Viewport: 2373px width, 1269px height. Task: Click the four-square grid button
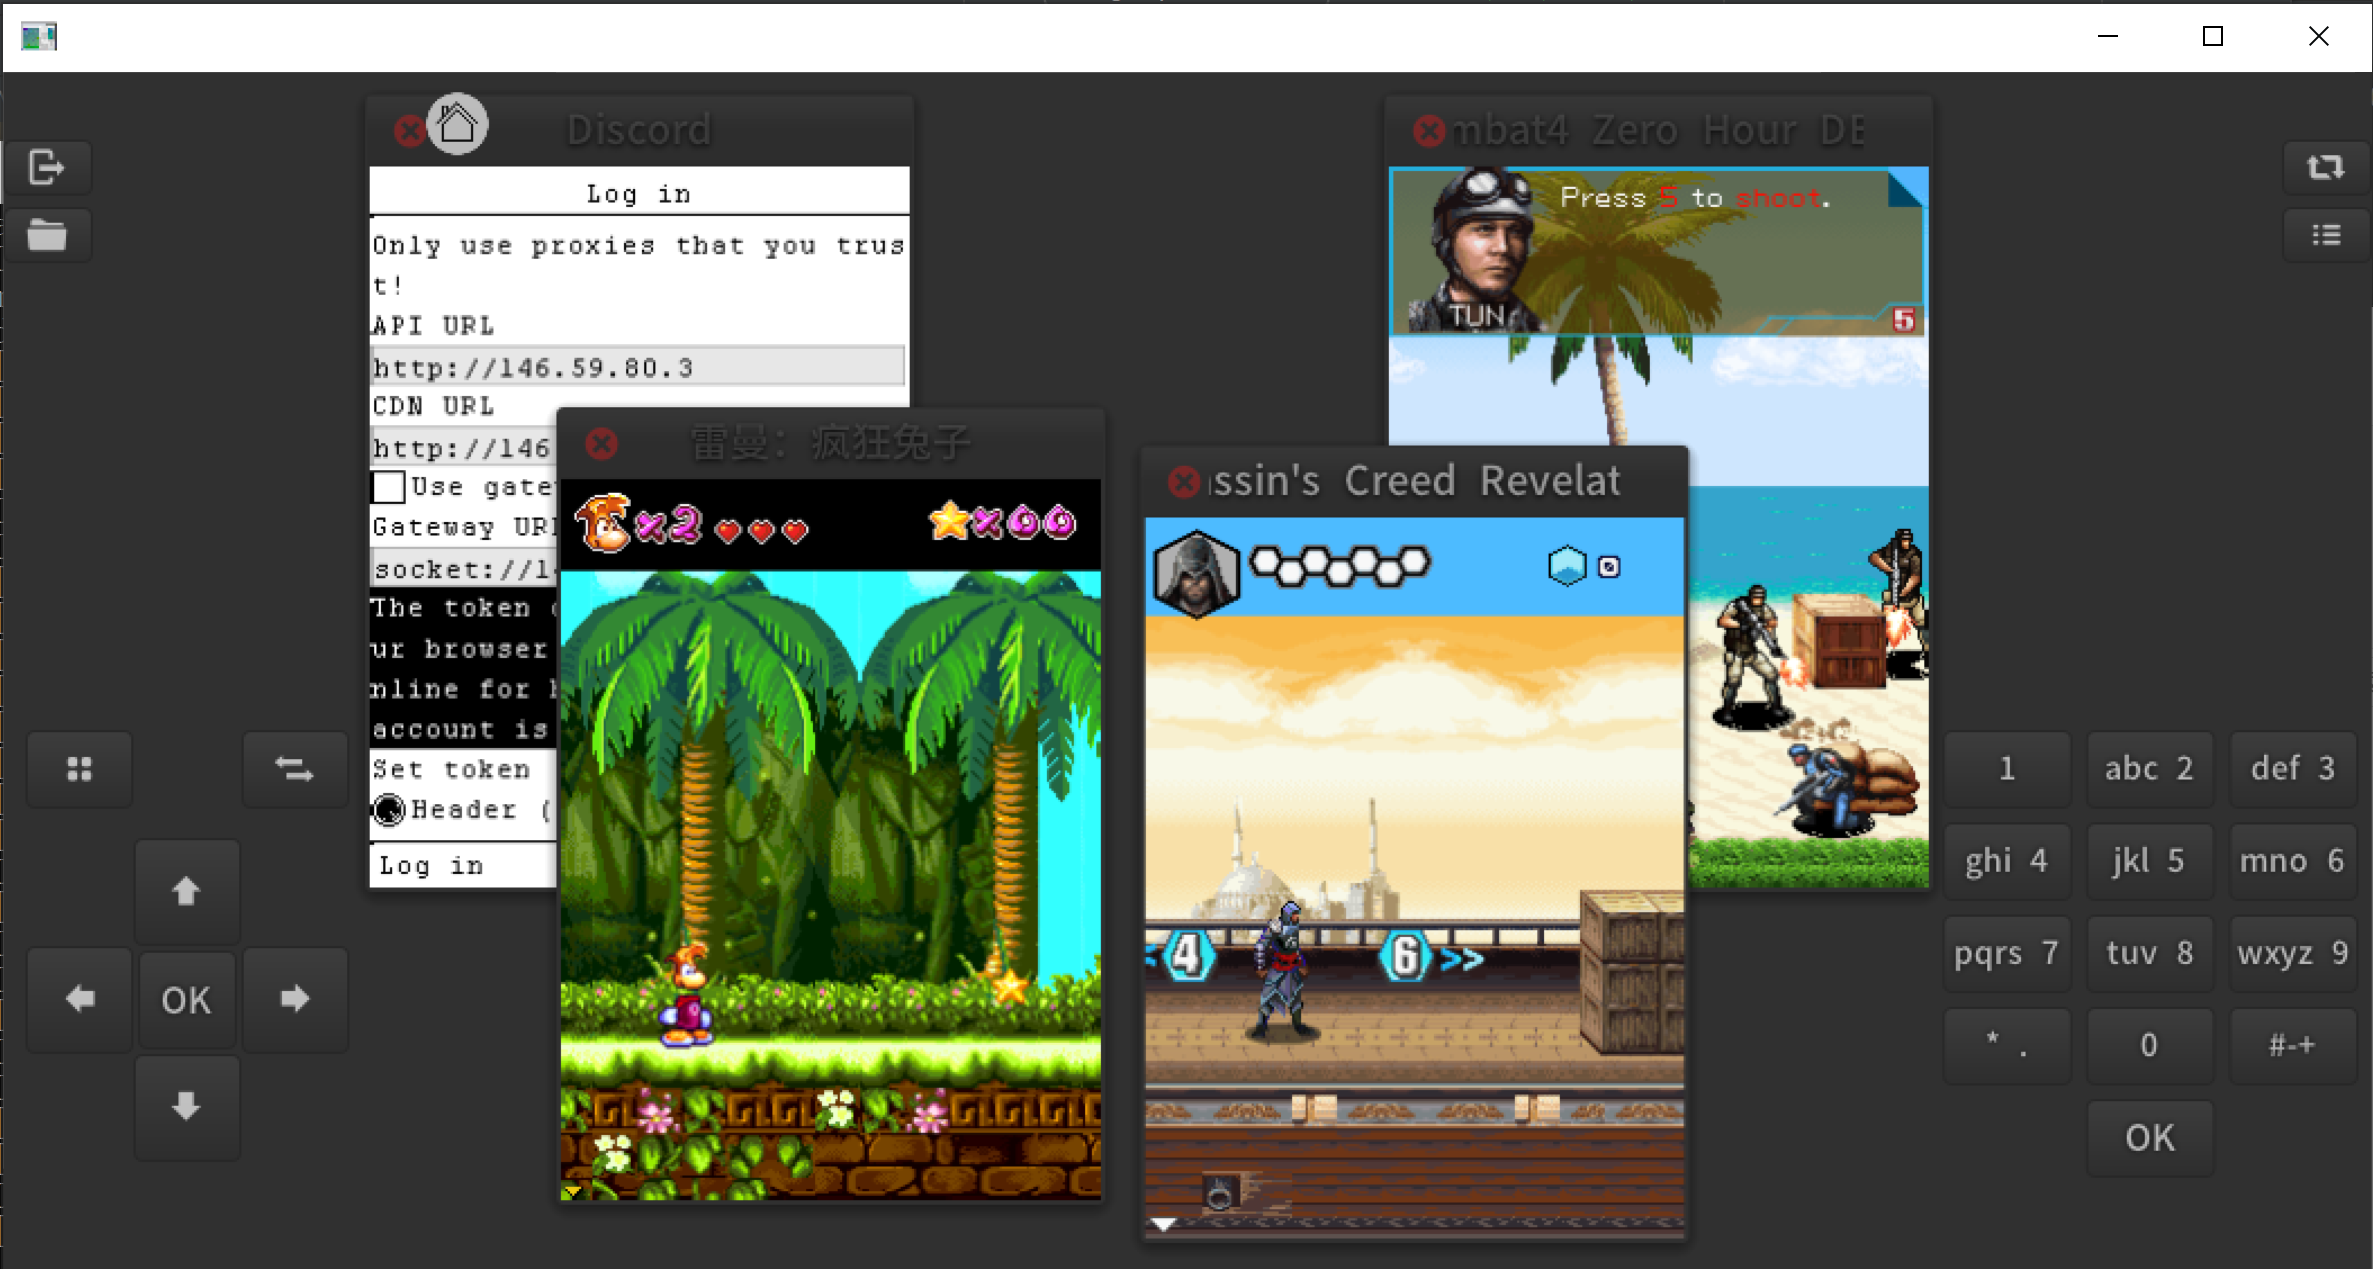(x=79, y=768)
